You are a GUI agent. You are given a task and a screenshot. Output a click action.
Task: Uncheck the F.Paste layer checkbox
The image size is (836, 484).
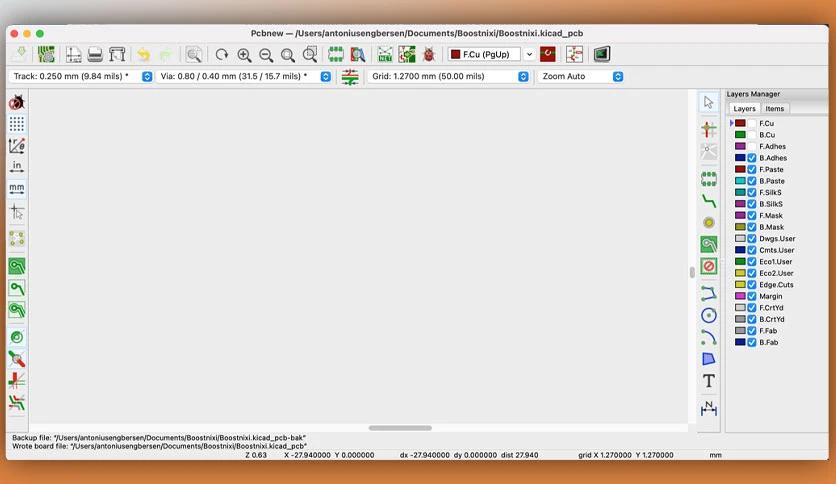coord(752,170)
